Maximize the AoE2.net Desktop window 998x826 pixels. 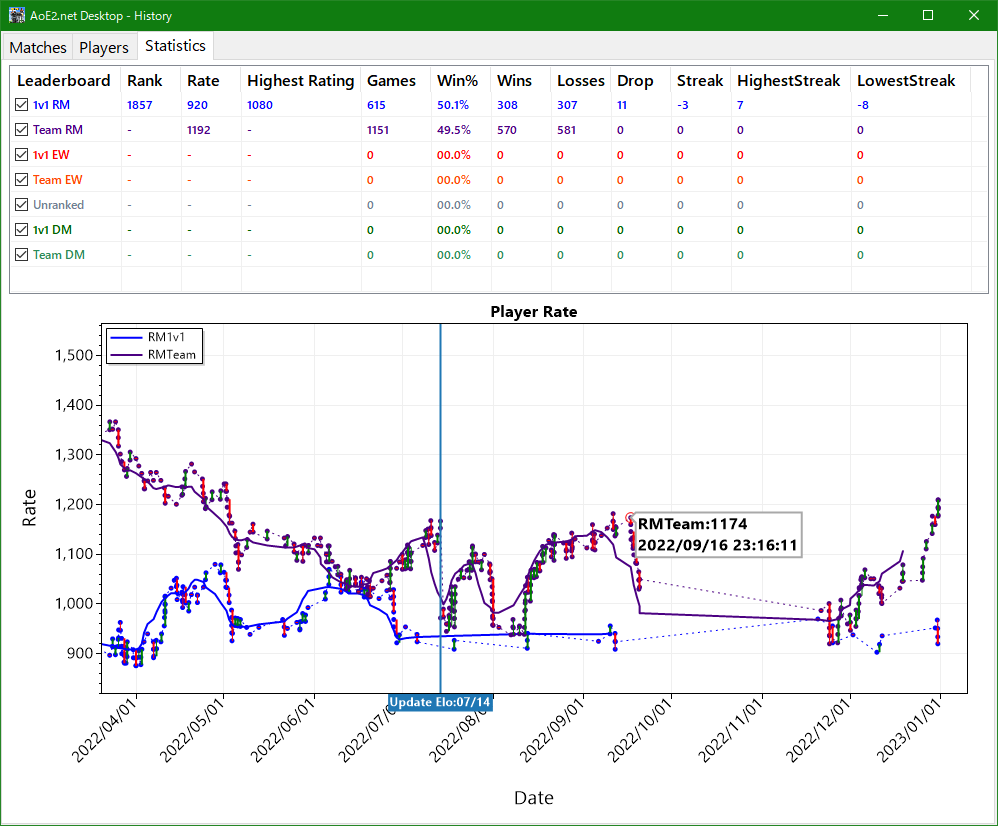(x=927, y=15)
